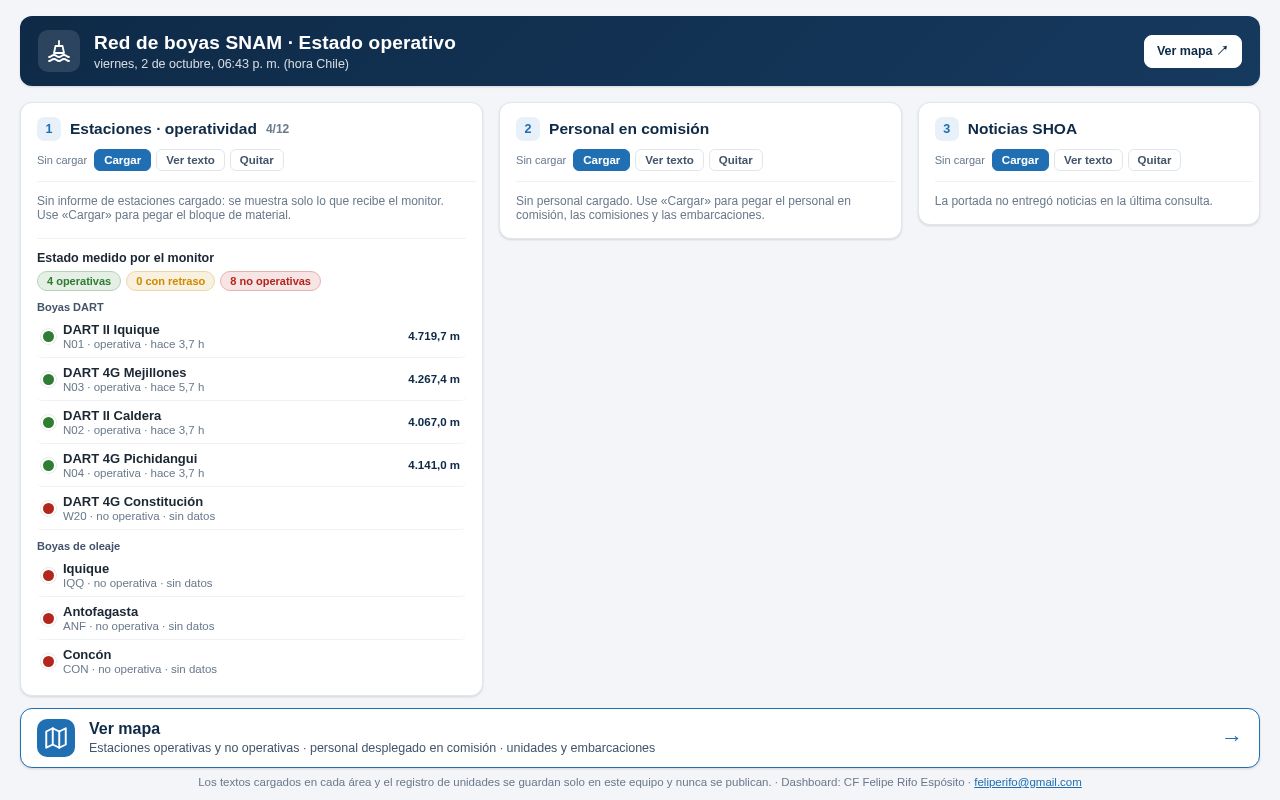Image resolution: width=1280 pixels, height=800 pixels.
Task: Click the 'Noticias SHOA' panel heading
Action: (1022, 129)
